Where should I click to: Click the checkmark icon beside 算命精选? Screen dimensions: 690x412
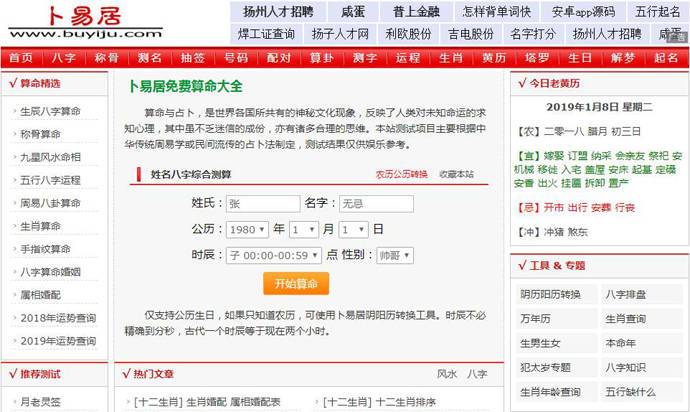(12, 83)
